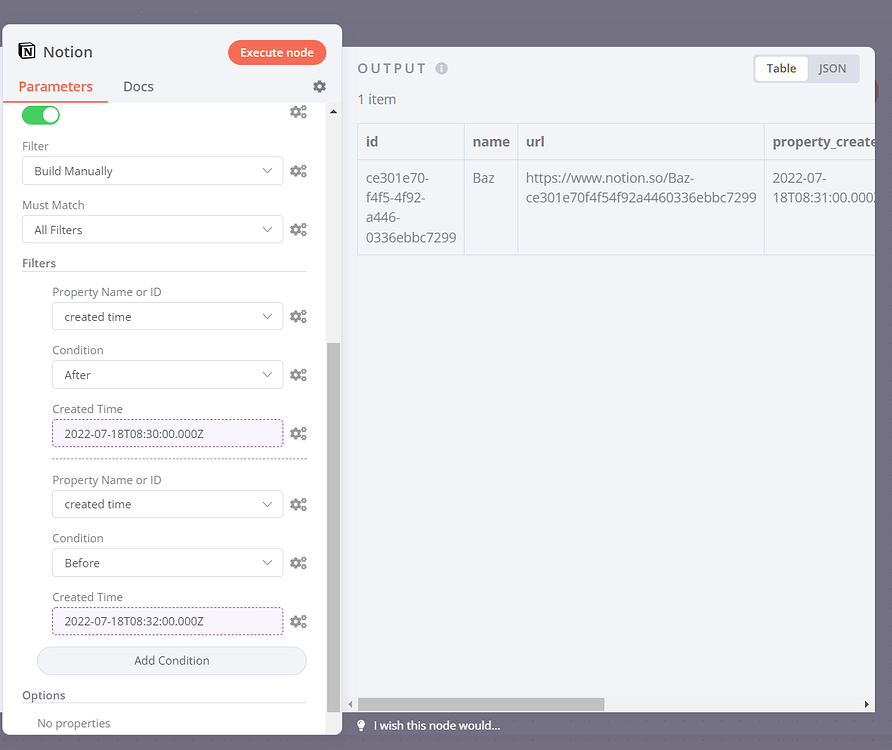Click the gear icon next to the Before condition
The width and height of the screenshot is (892, 750).
[298, 562]
